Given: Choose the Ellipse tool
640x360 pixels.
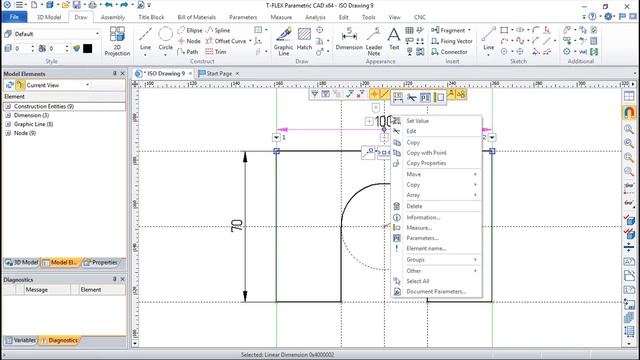Looking at the screenshot, I should click(190, 30).
